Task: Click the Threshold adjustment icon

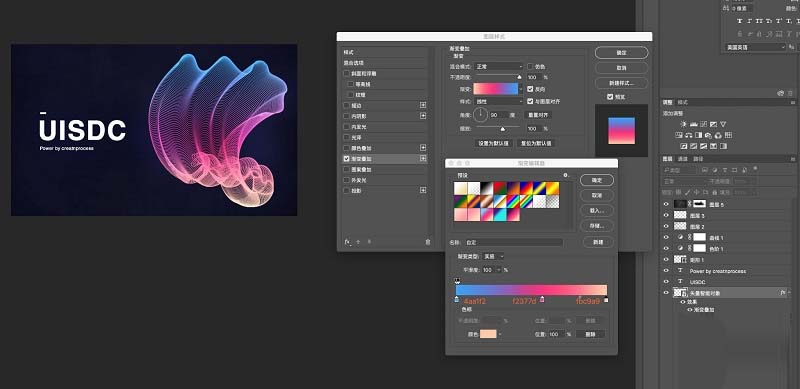Action: (x=704, y=146)
